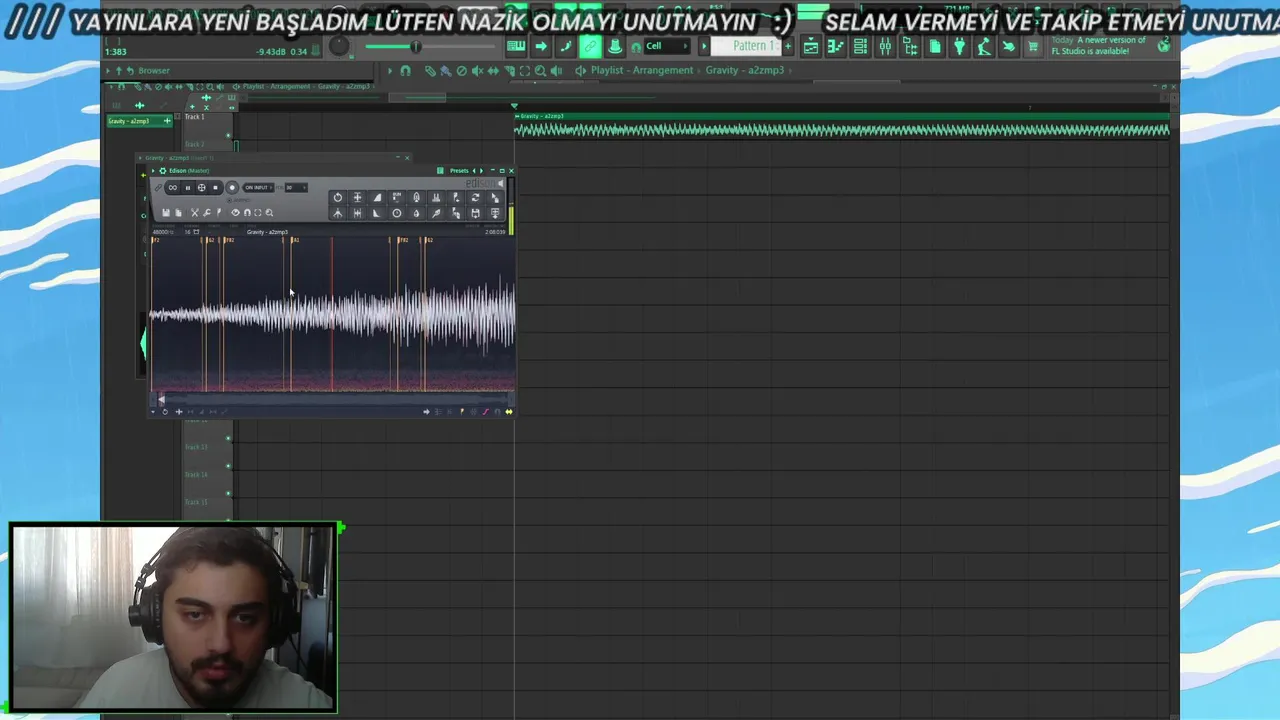Click Edison's normalize tool icon
This screenshot has height=720, width=1280.
pyautogui.click(x=357, y=197)
